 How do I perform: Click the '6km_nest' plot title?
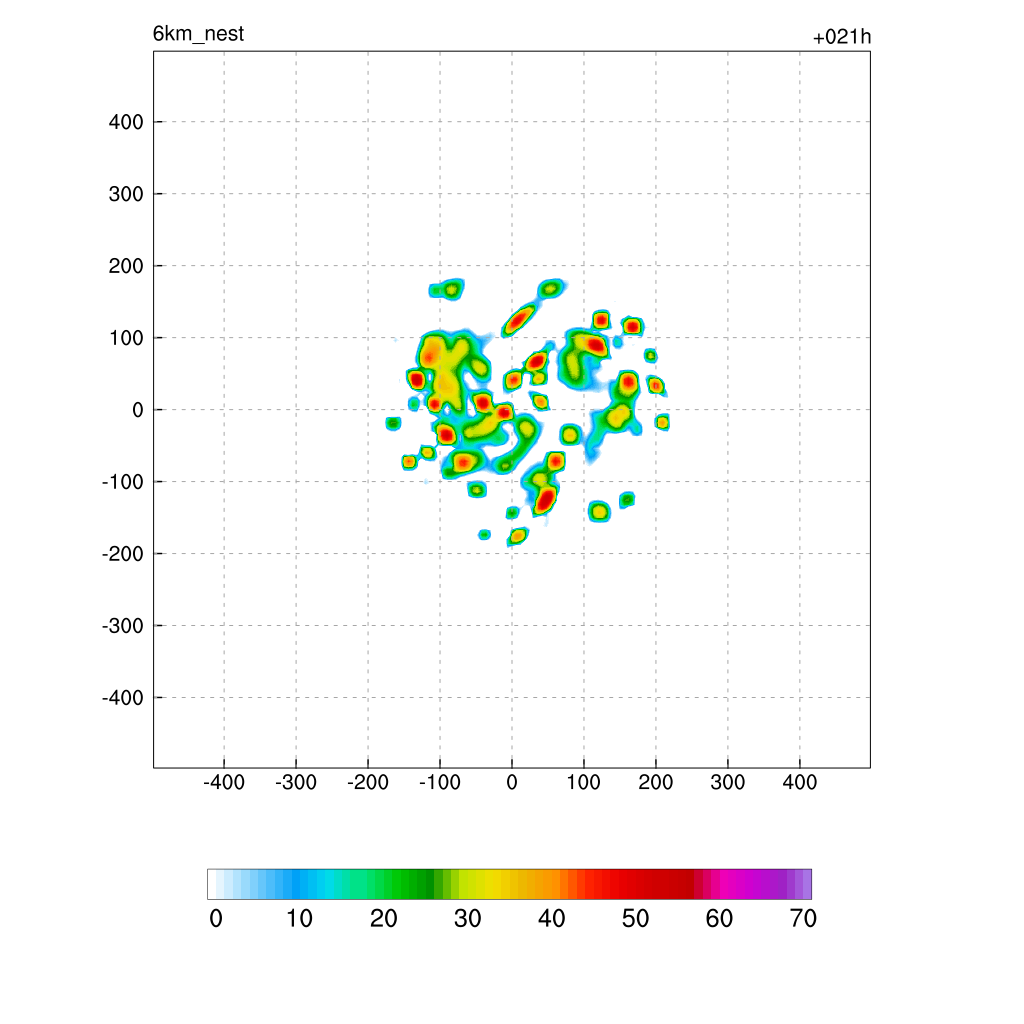[198, 34]
